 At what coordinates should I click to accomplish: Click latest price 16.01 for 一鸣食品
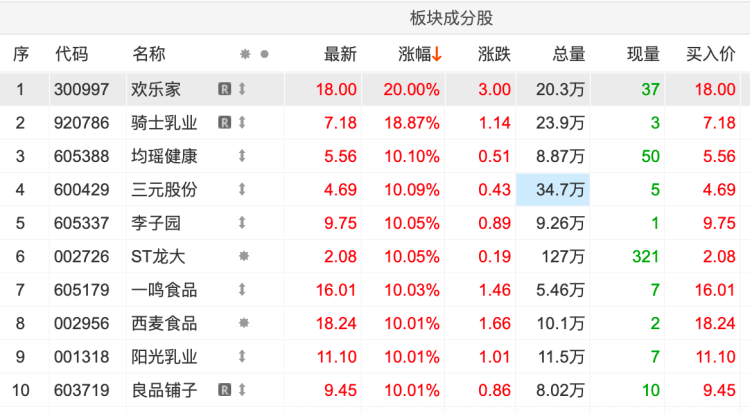click(336, 290)
